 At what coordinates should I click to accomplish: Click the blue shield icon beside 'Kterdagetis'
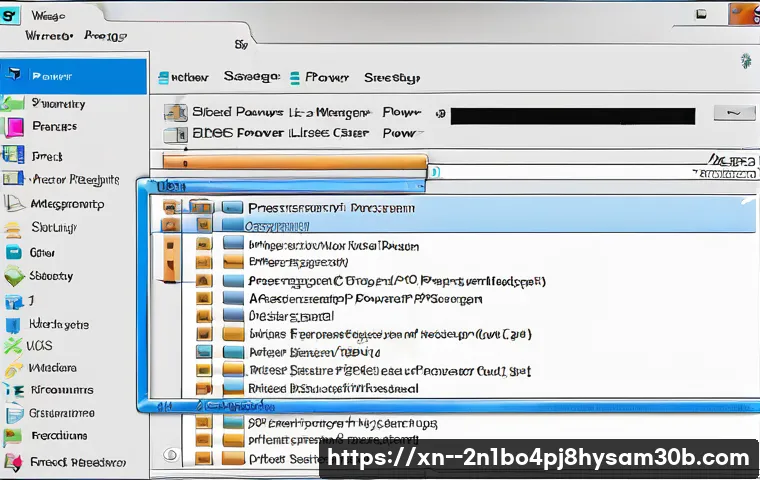coord(13,325)
